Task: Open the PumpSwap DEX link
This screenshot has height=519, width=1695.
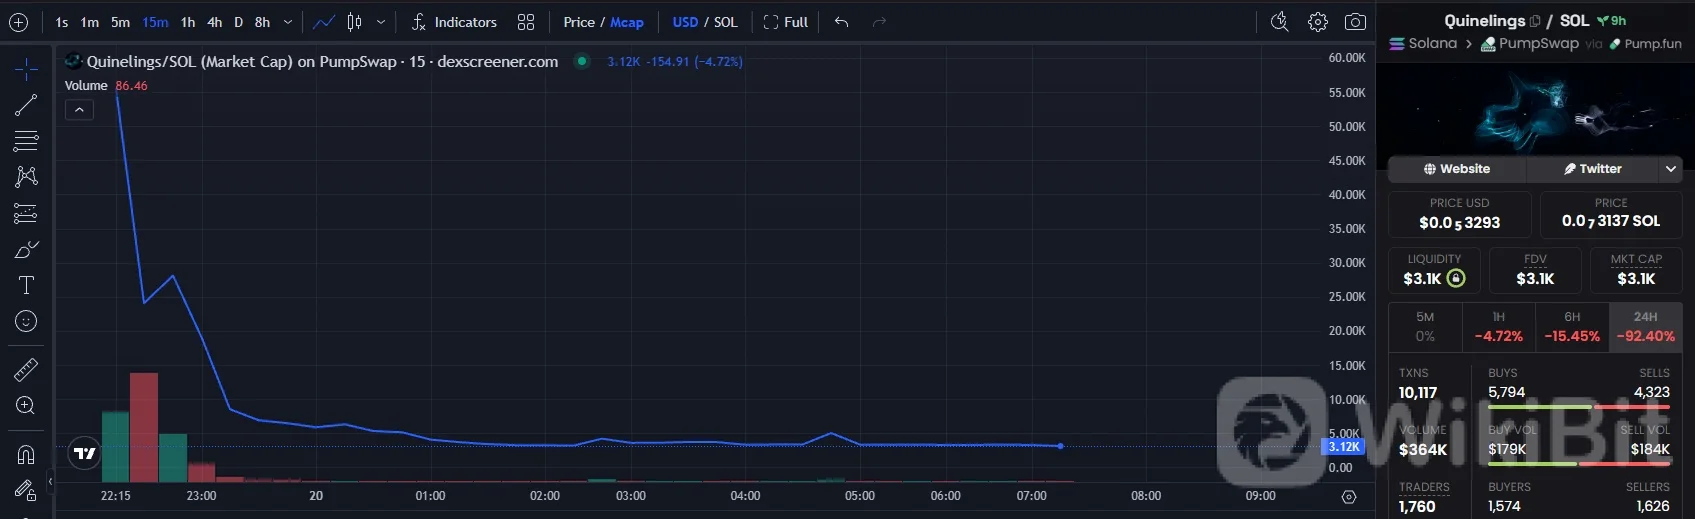Action: [1530, 44]
